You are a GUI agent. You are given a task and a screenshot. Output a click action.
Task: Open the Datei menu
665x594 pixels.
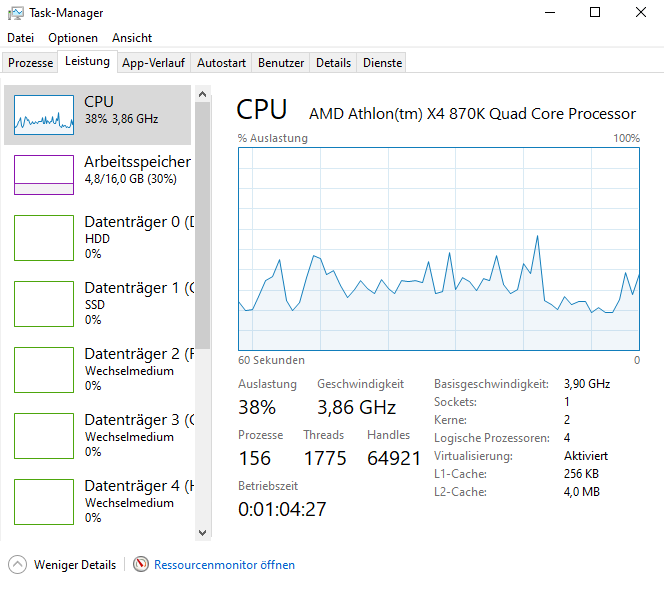(20, 38)
